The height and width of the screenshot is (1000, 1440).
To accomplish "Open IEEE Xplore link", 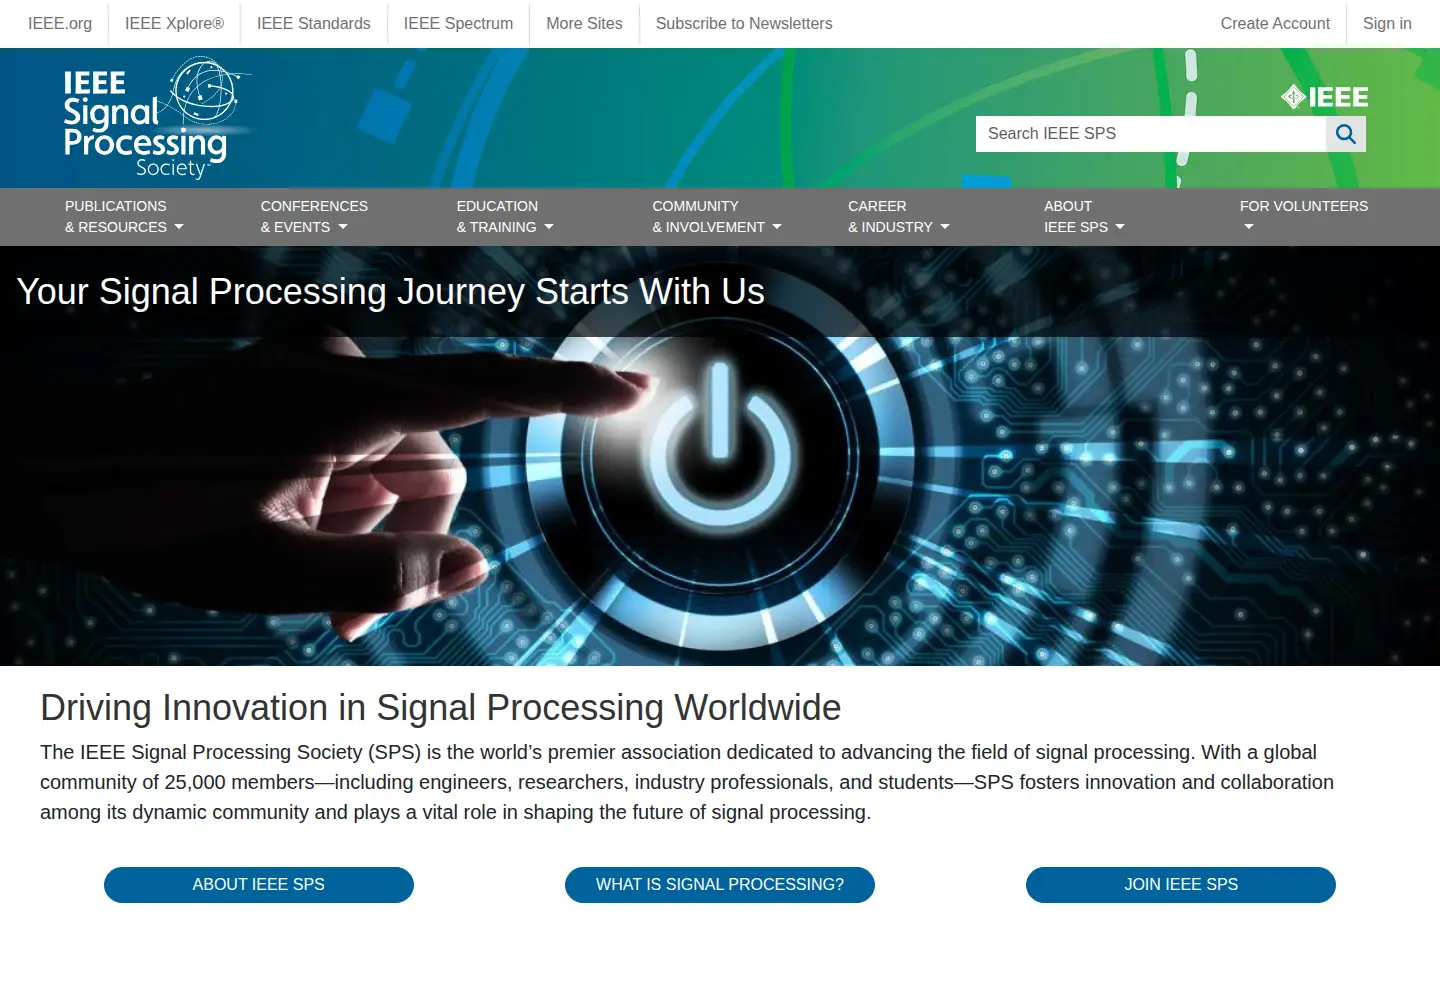I will coord(174,24).
